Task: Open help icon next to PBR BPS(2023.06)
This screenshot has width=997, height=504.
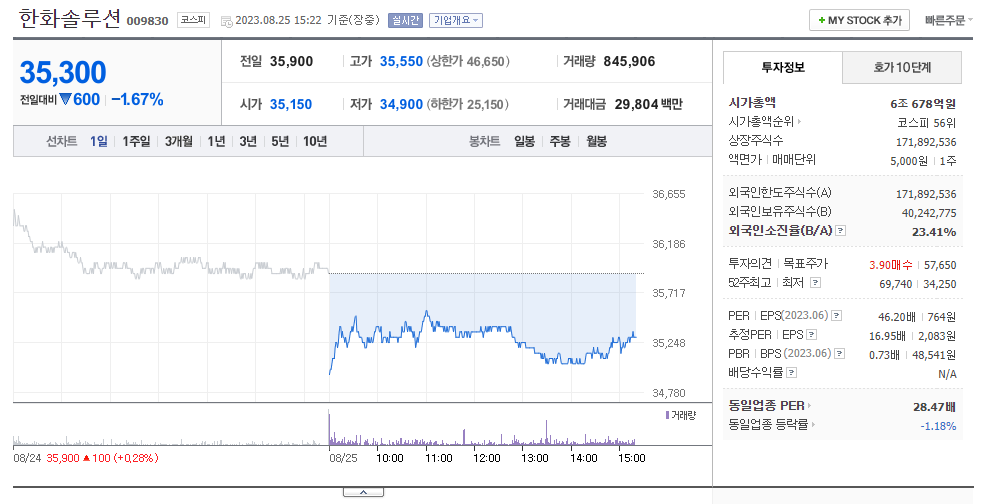Action: pyautogui.click(x=840, y=354)
